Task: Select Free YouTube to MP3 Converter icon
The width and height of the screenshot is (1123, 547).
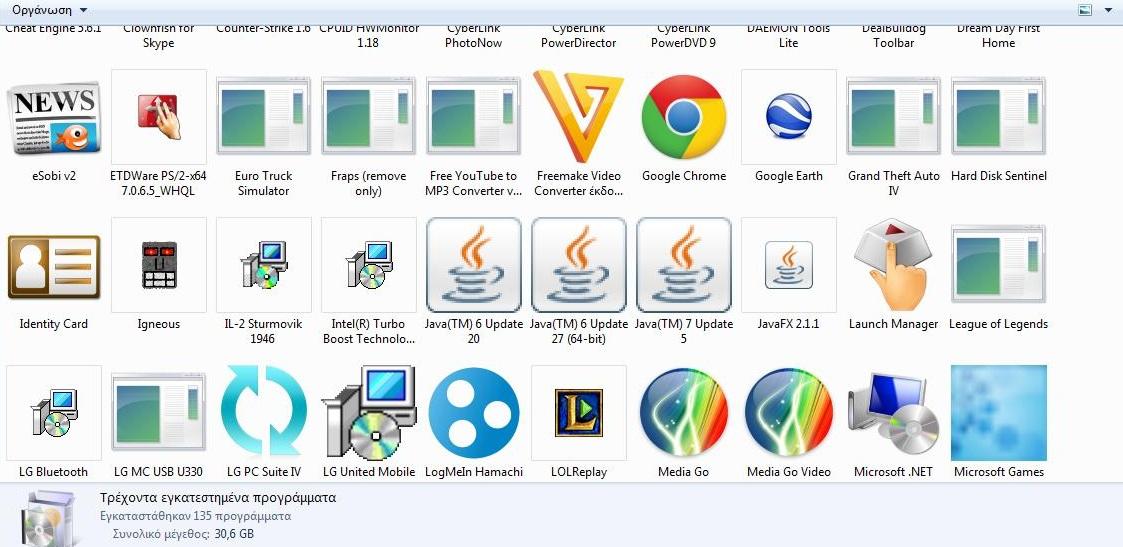Action: (473, 117)
